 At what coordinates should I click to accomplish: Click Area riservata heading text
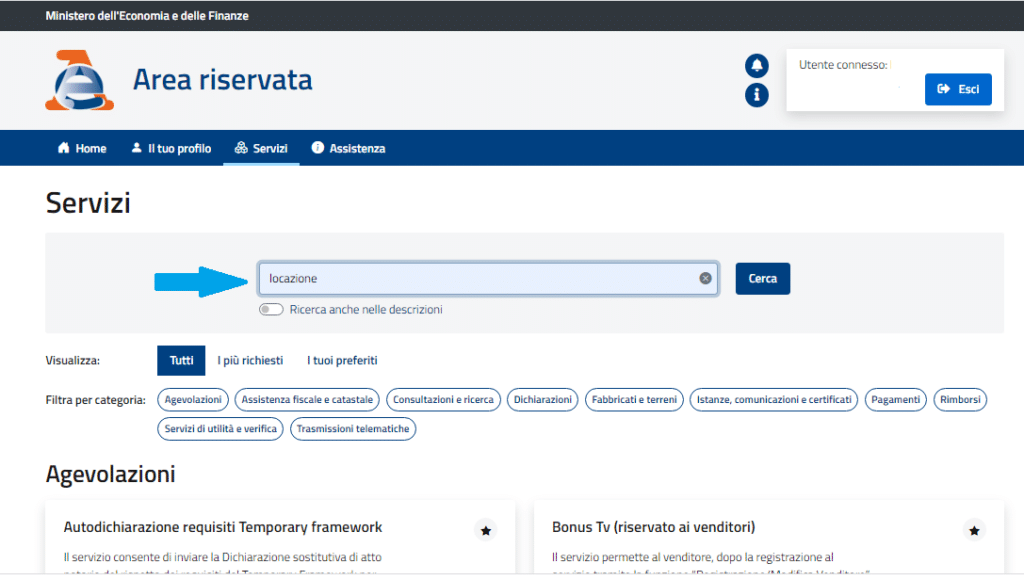(223, 80)
